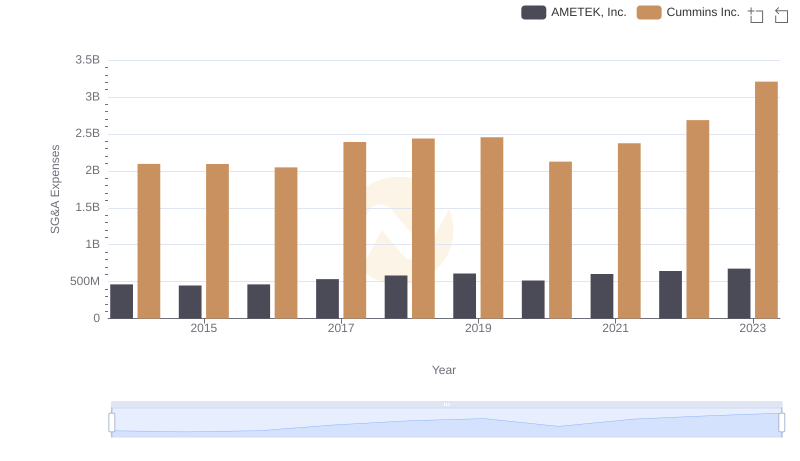Select the AMETEK bar for 2016

(259, 301)
